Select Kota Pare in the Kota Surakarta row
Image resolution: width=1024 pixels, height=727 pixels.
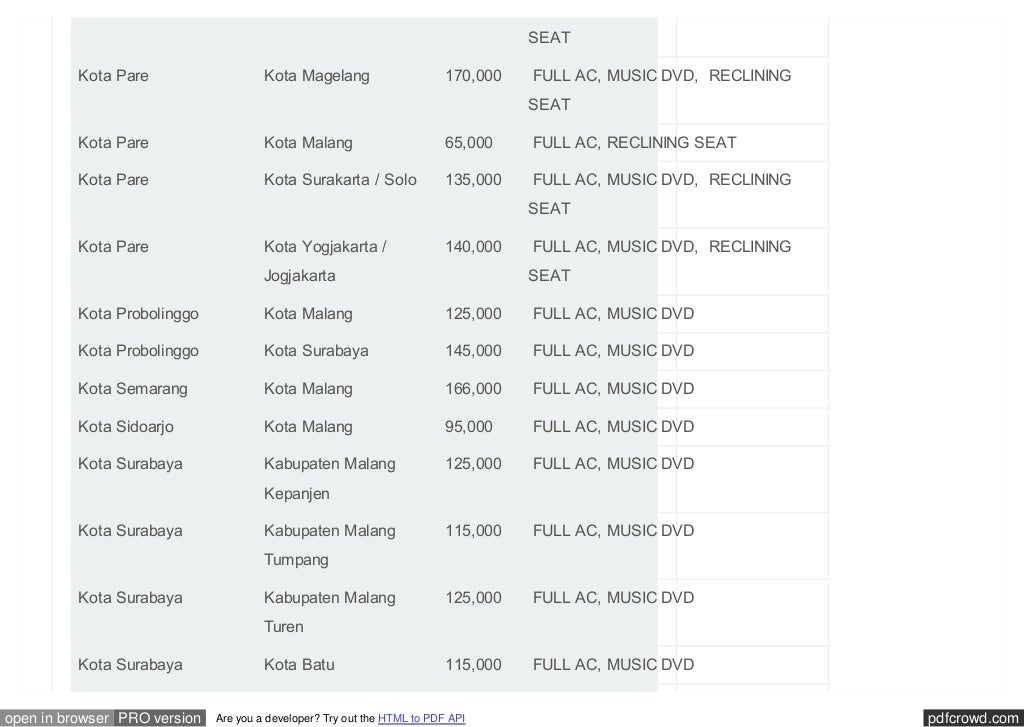pos(113,180)
